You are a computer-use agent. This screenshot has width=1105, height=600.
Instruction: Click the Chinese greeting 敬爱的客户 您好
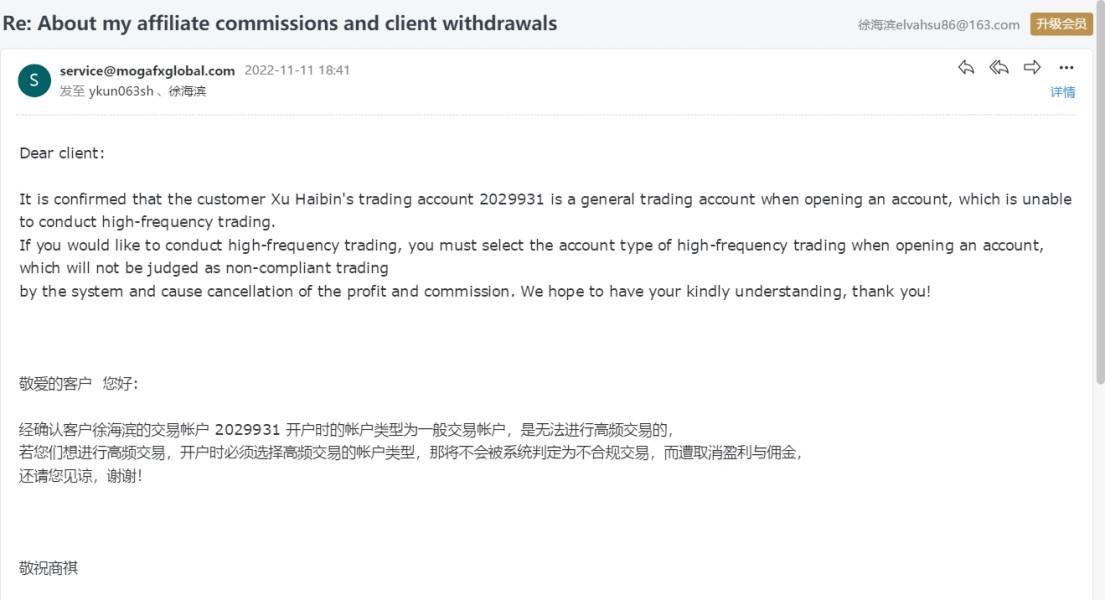[79, 383]
